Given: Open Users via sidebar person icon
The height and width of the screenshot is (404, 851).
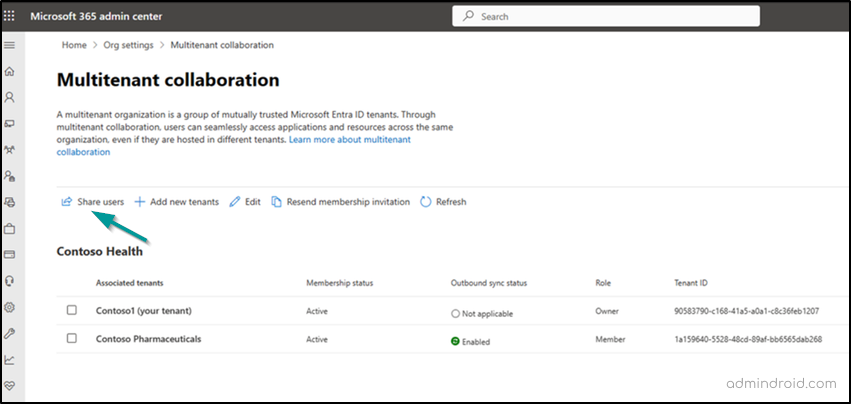Looking at the screenshot, I should pos(9,98).
